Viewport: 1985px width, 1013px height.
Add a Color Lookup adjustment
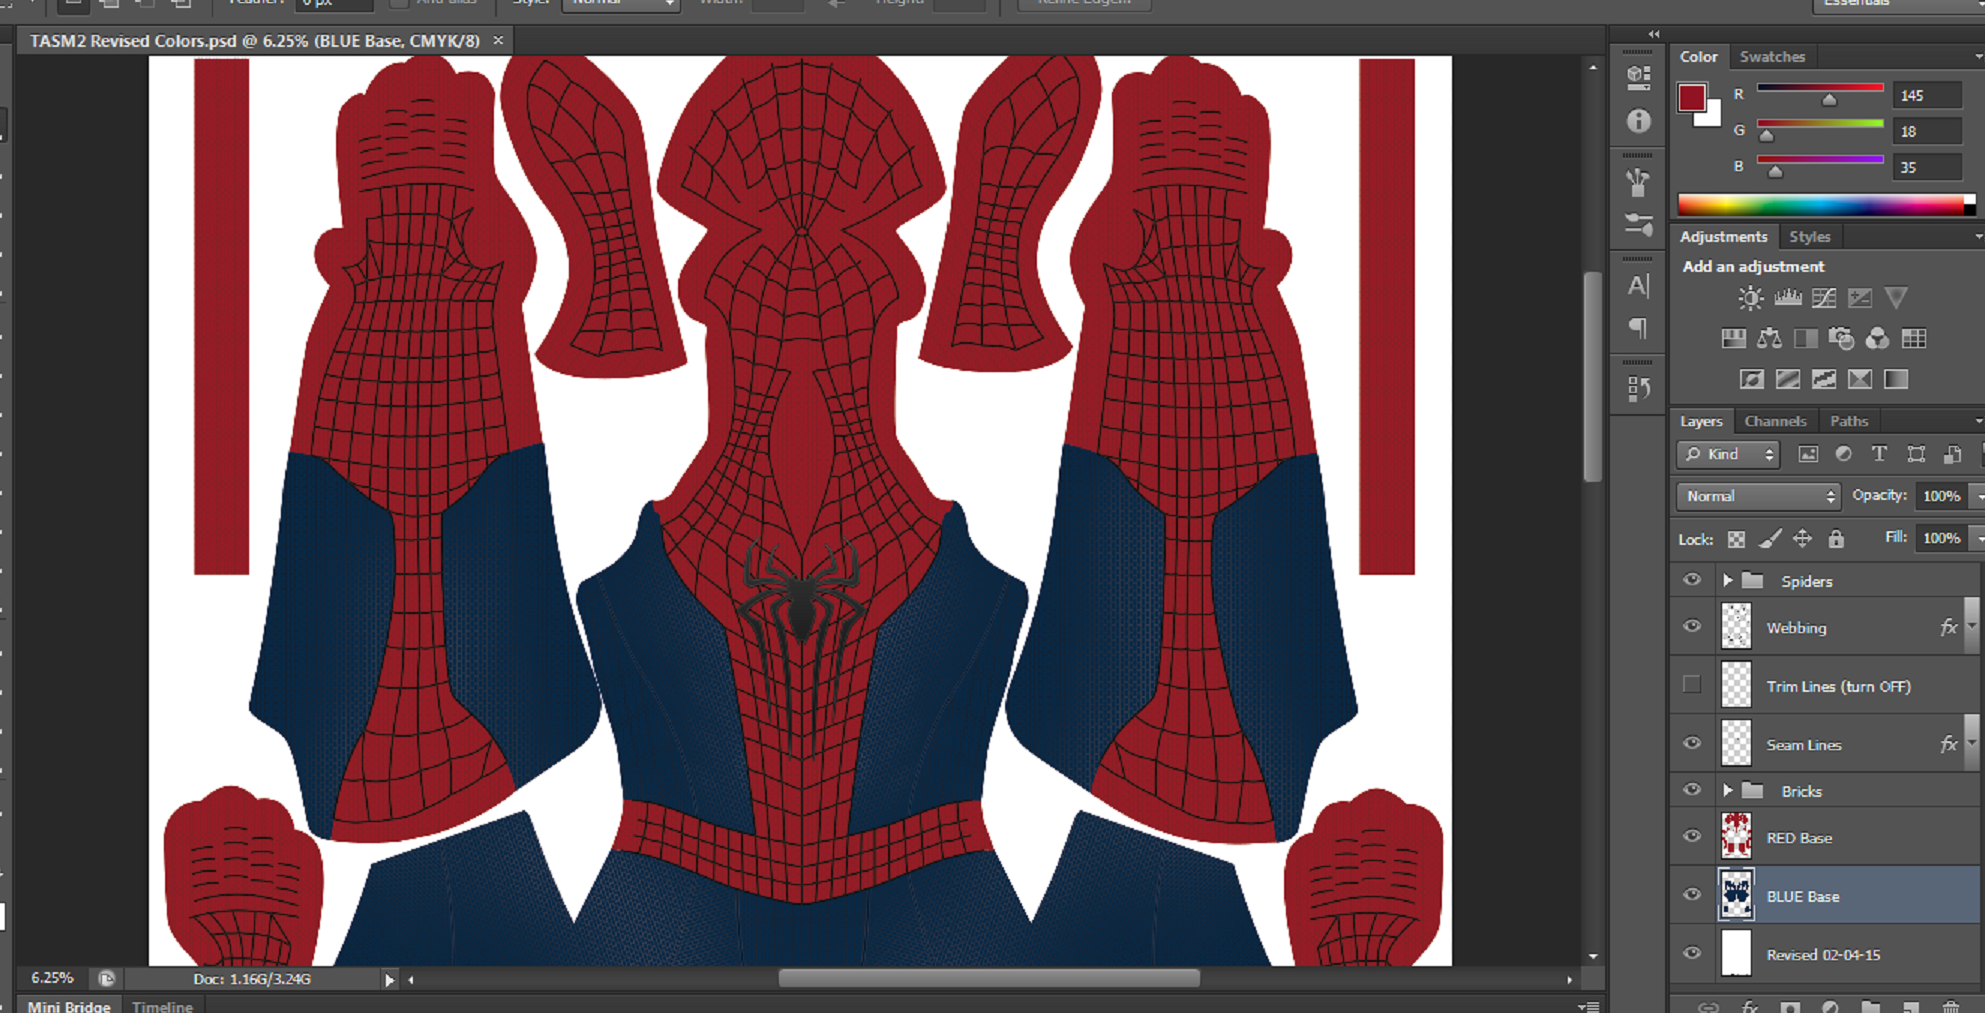1914,339
